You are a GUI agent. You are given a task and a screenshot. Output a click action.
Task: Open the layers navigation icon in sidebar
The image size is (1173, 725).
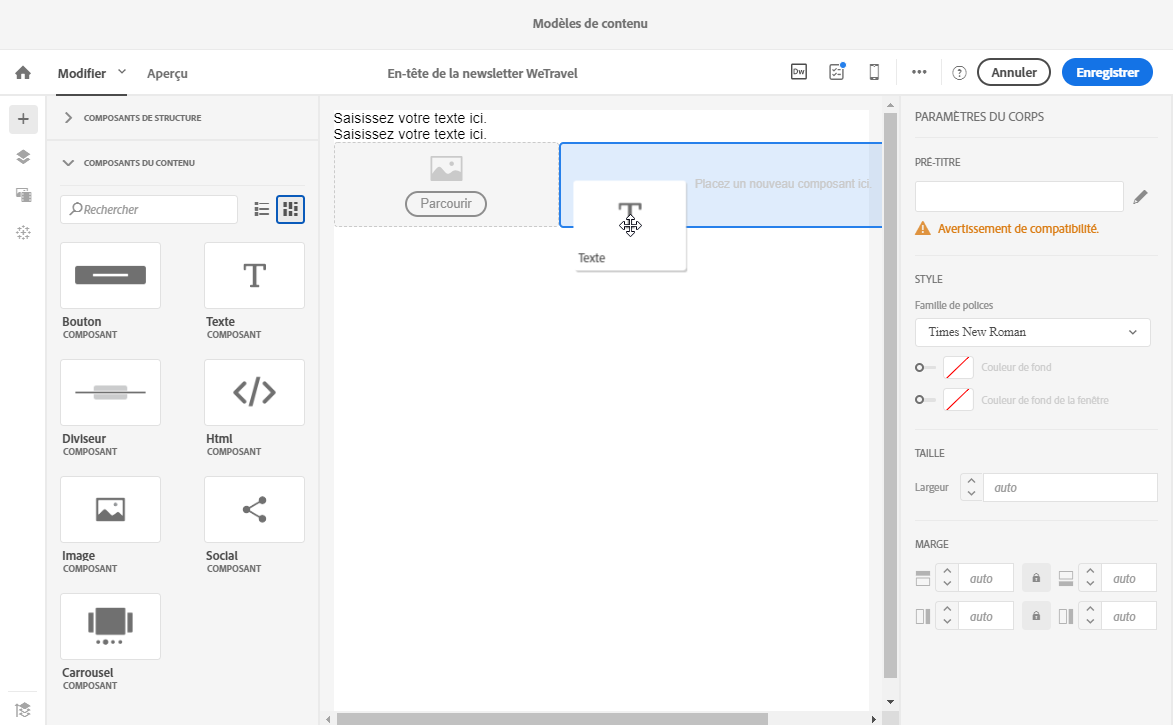(x=23, y=156)
